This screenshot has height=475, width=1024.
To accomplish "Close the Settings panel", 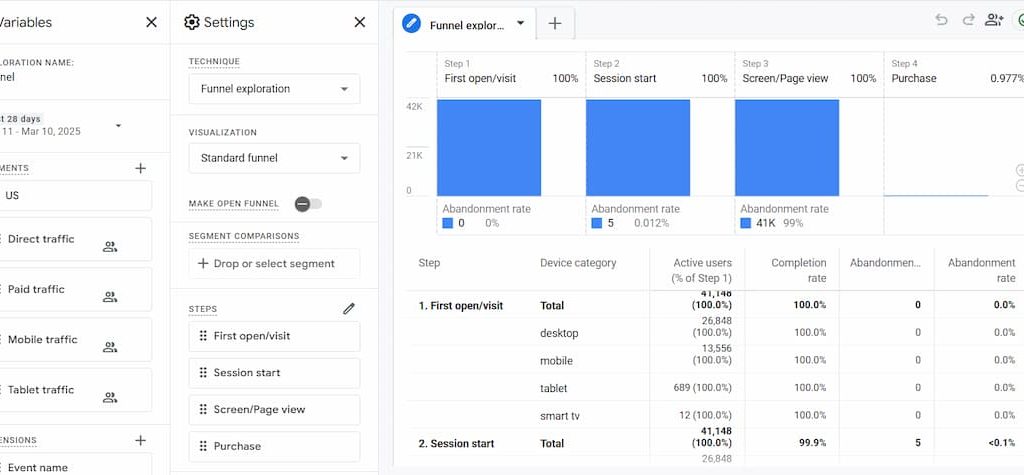I will [x=360, y=22].
